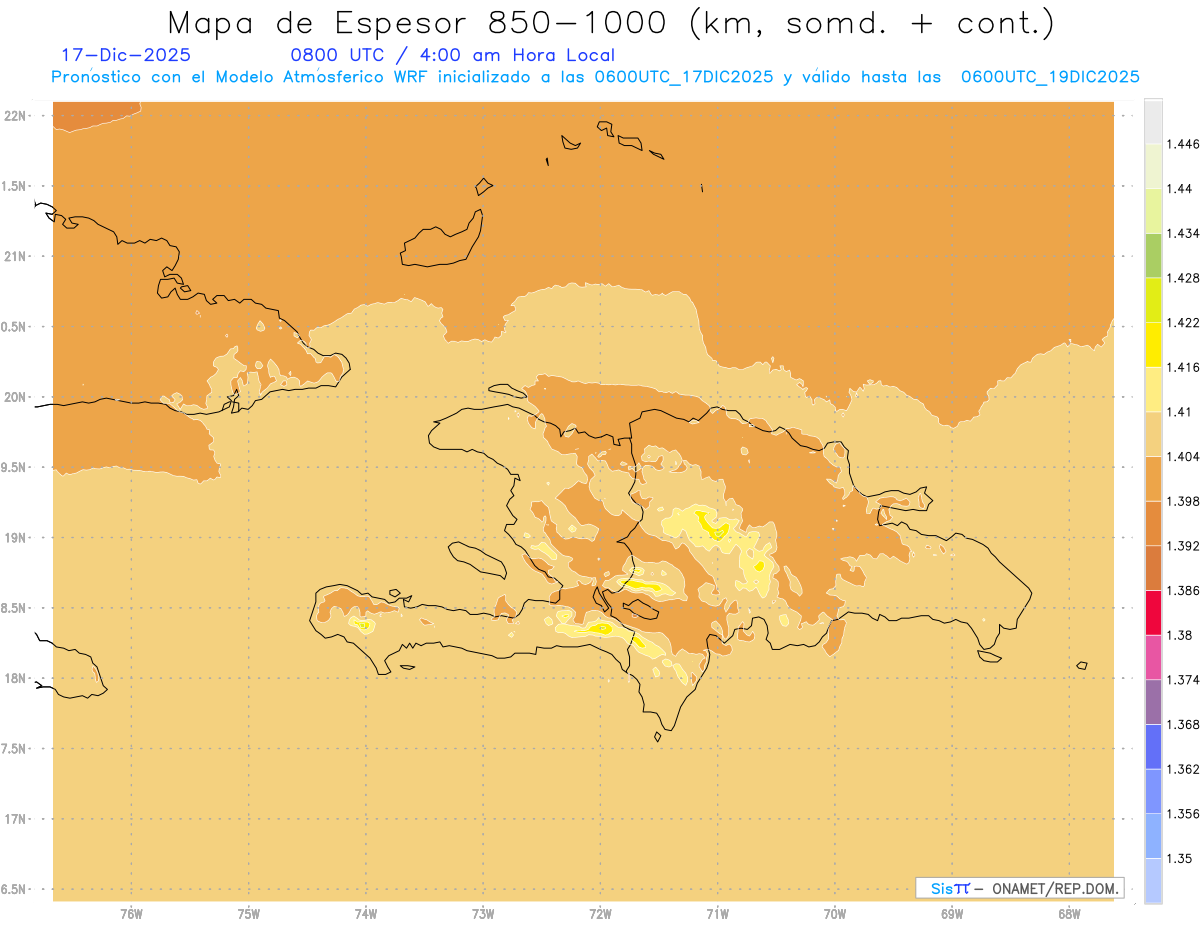
Task: Click the valid-until time '0600UTC_19DIC2025'
Action: coord(1050,77)
